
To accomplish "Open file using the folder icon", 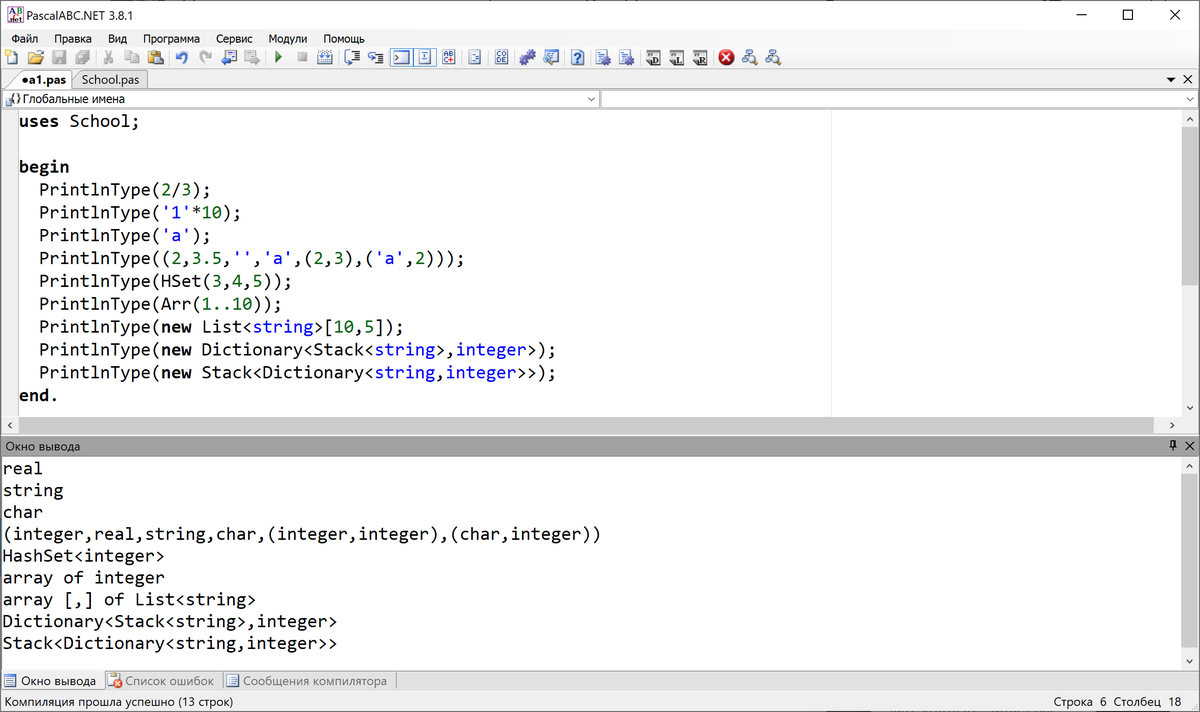I will [35, 58].
